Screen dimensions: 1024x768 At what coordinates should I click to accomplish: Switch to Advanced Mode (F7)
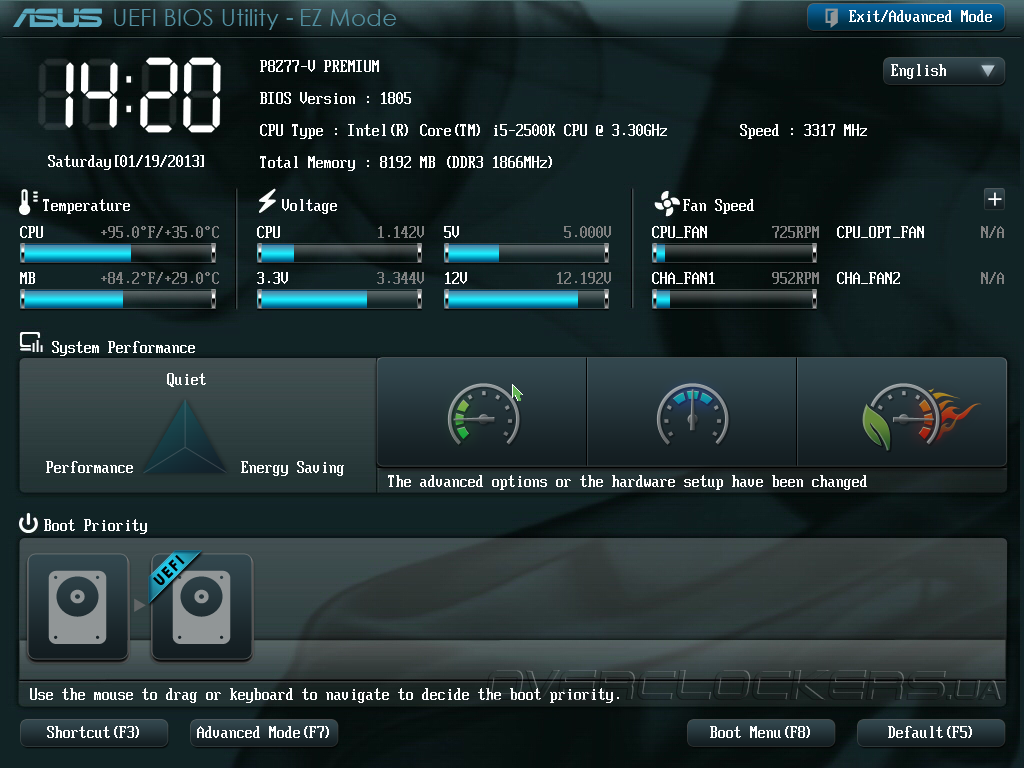(263, 733)
